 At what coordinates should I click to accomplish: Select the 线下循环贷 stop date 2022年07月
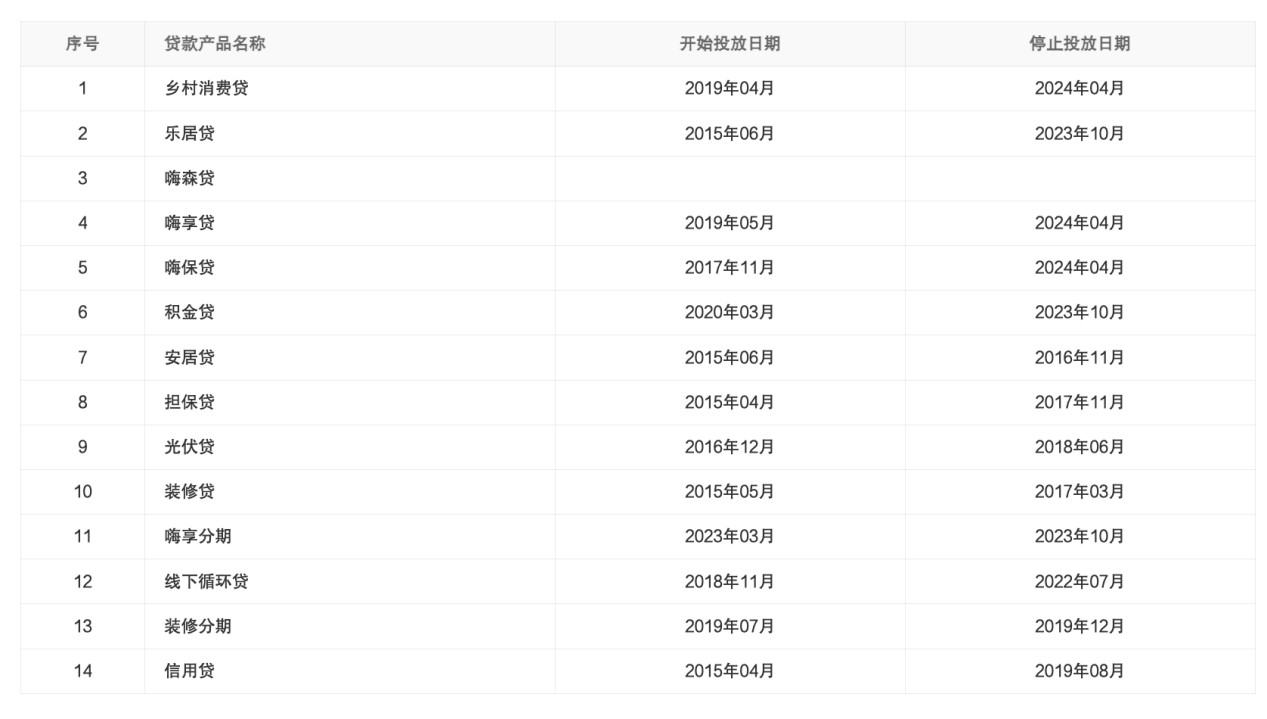[x=1080, y=581]
